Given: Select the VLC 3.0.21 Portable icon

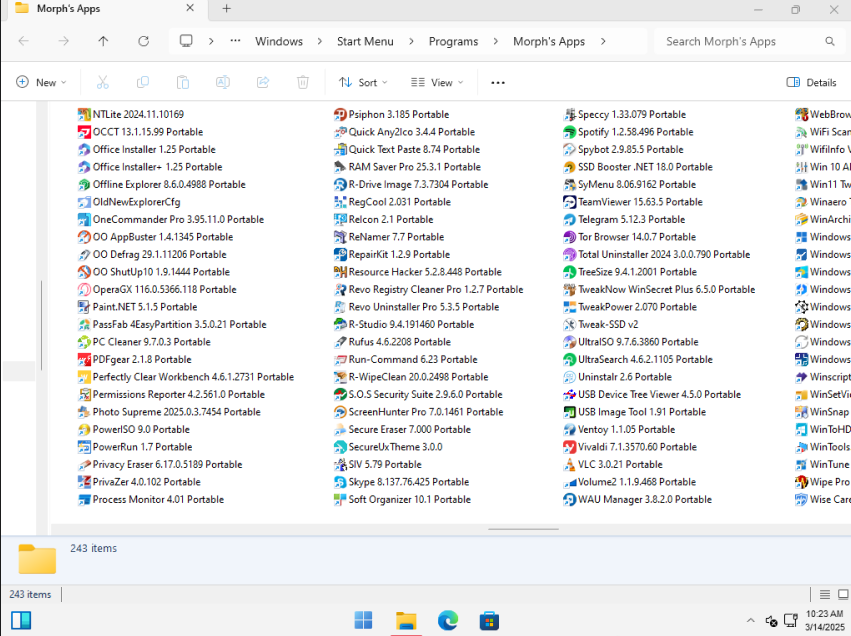Looking at the screenshot, I should [x=569, y=465].
